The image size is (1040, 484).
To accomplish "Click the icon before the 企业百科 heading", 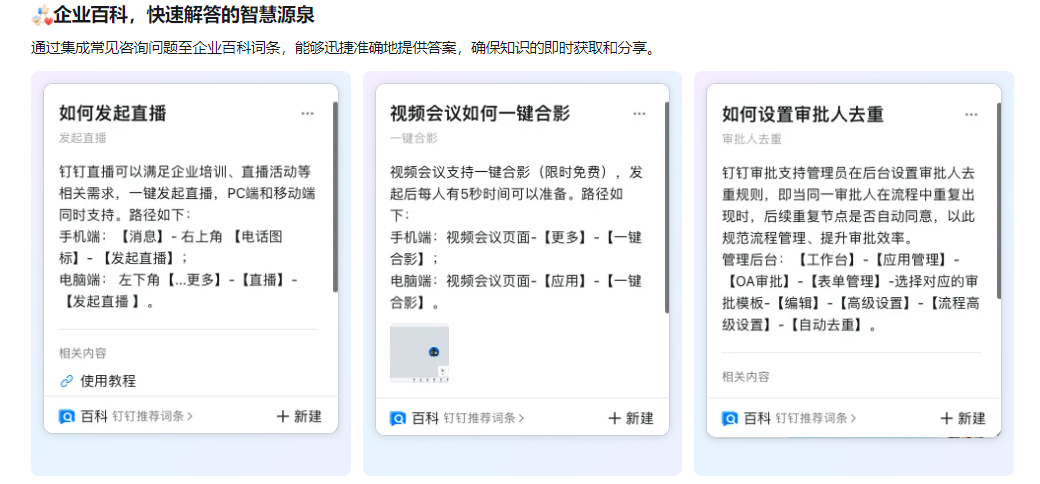I will (42, 16).
